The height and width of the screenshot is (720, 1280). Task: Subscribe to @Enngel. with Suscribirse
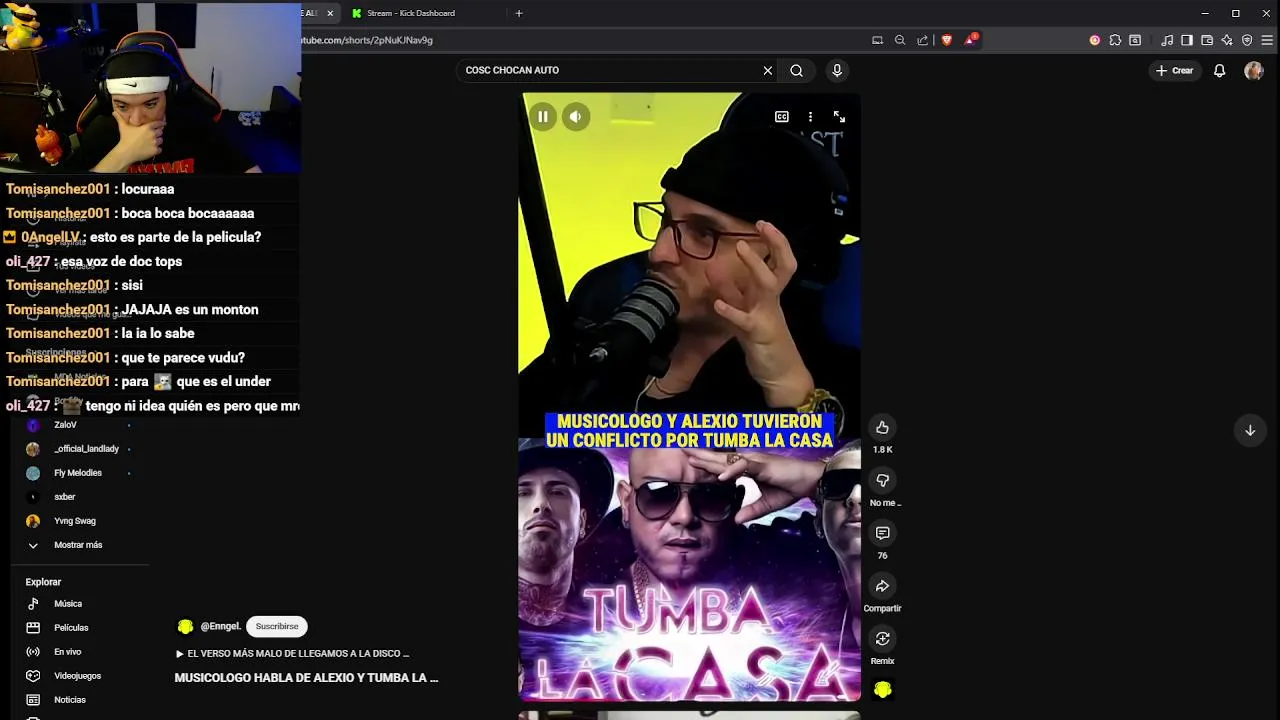[x=277, y=626]
